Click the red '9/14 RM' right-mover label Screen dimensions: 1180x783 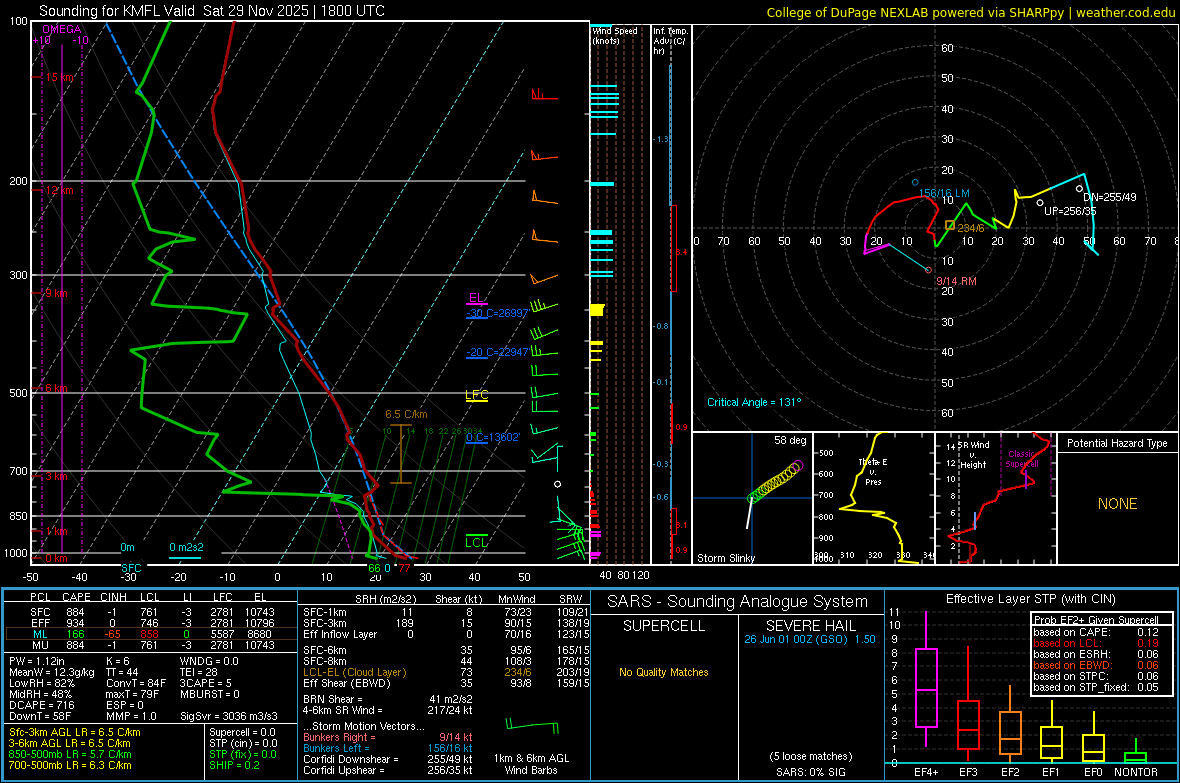point(956,281)
